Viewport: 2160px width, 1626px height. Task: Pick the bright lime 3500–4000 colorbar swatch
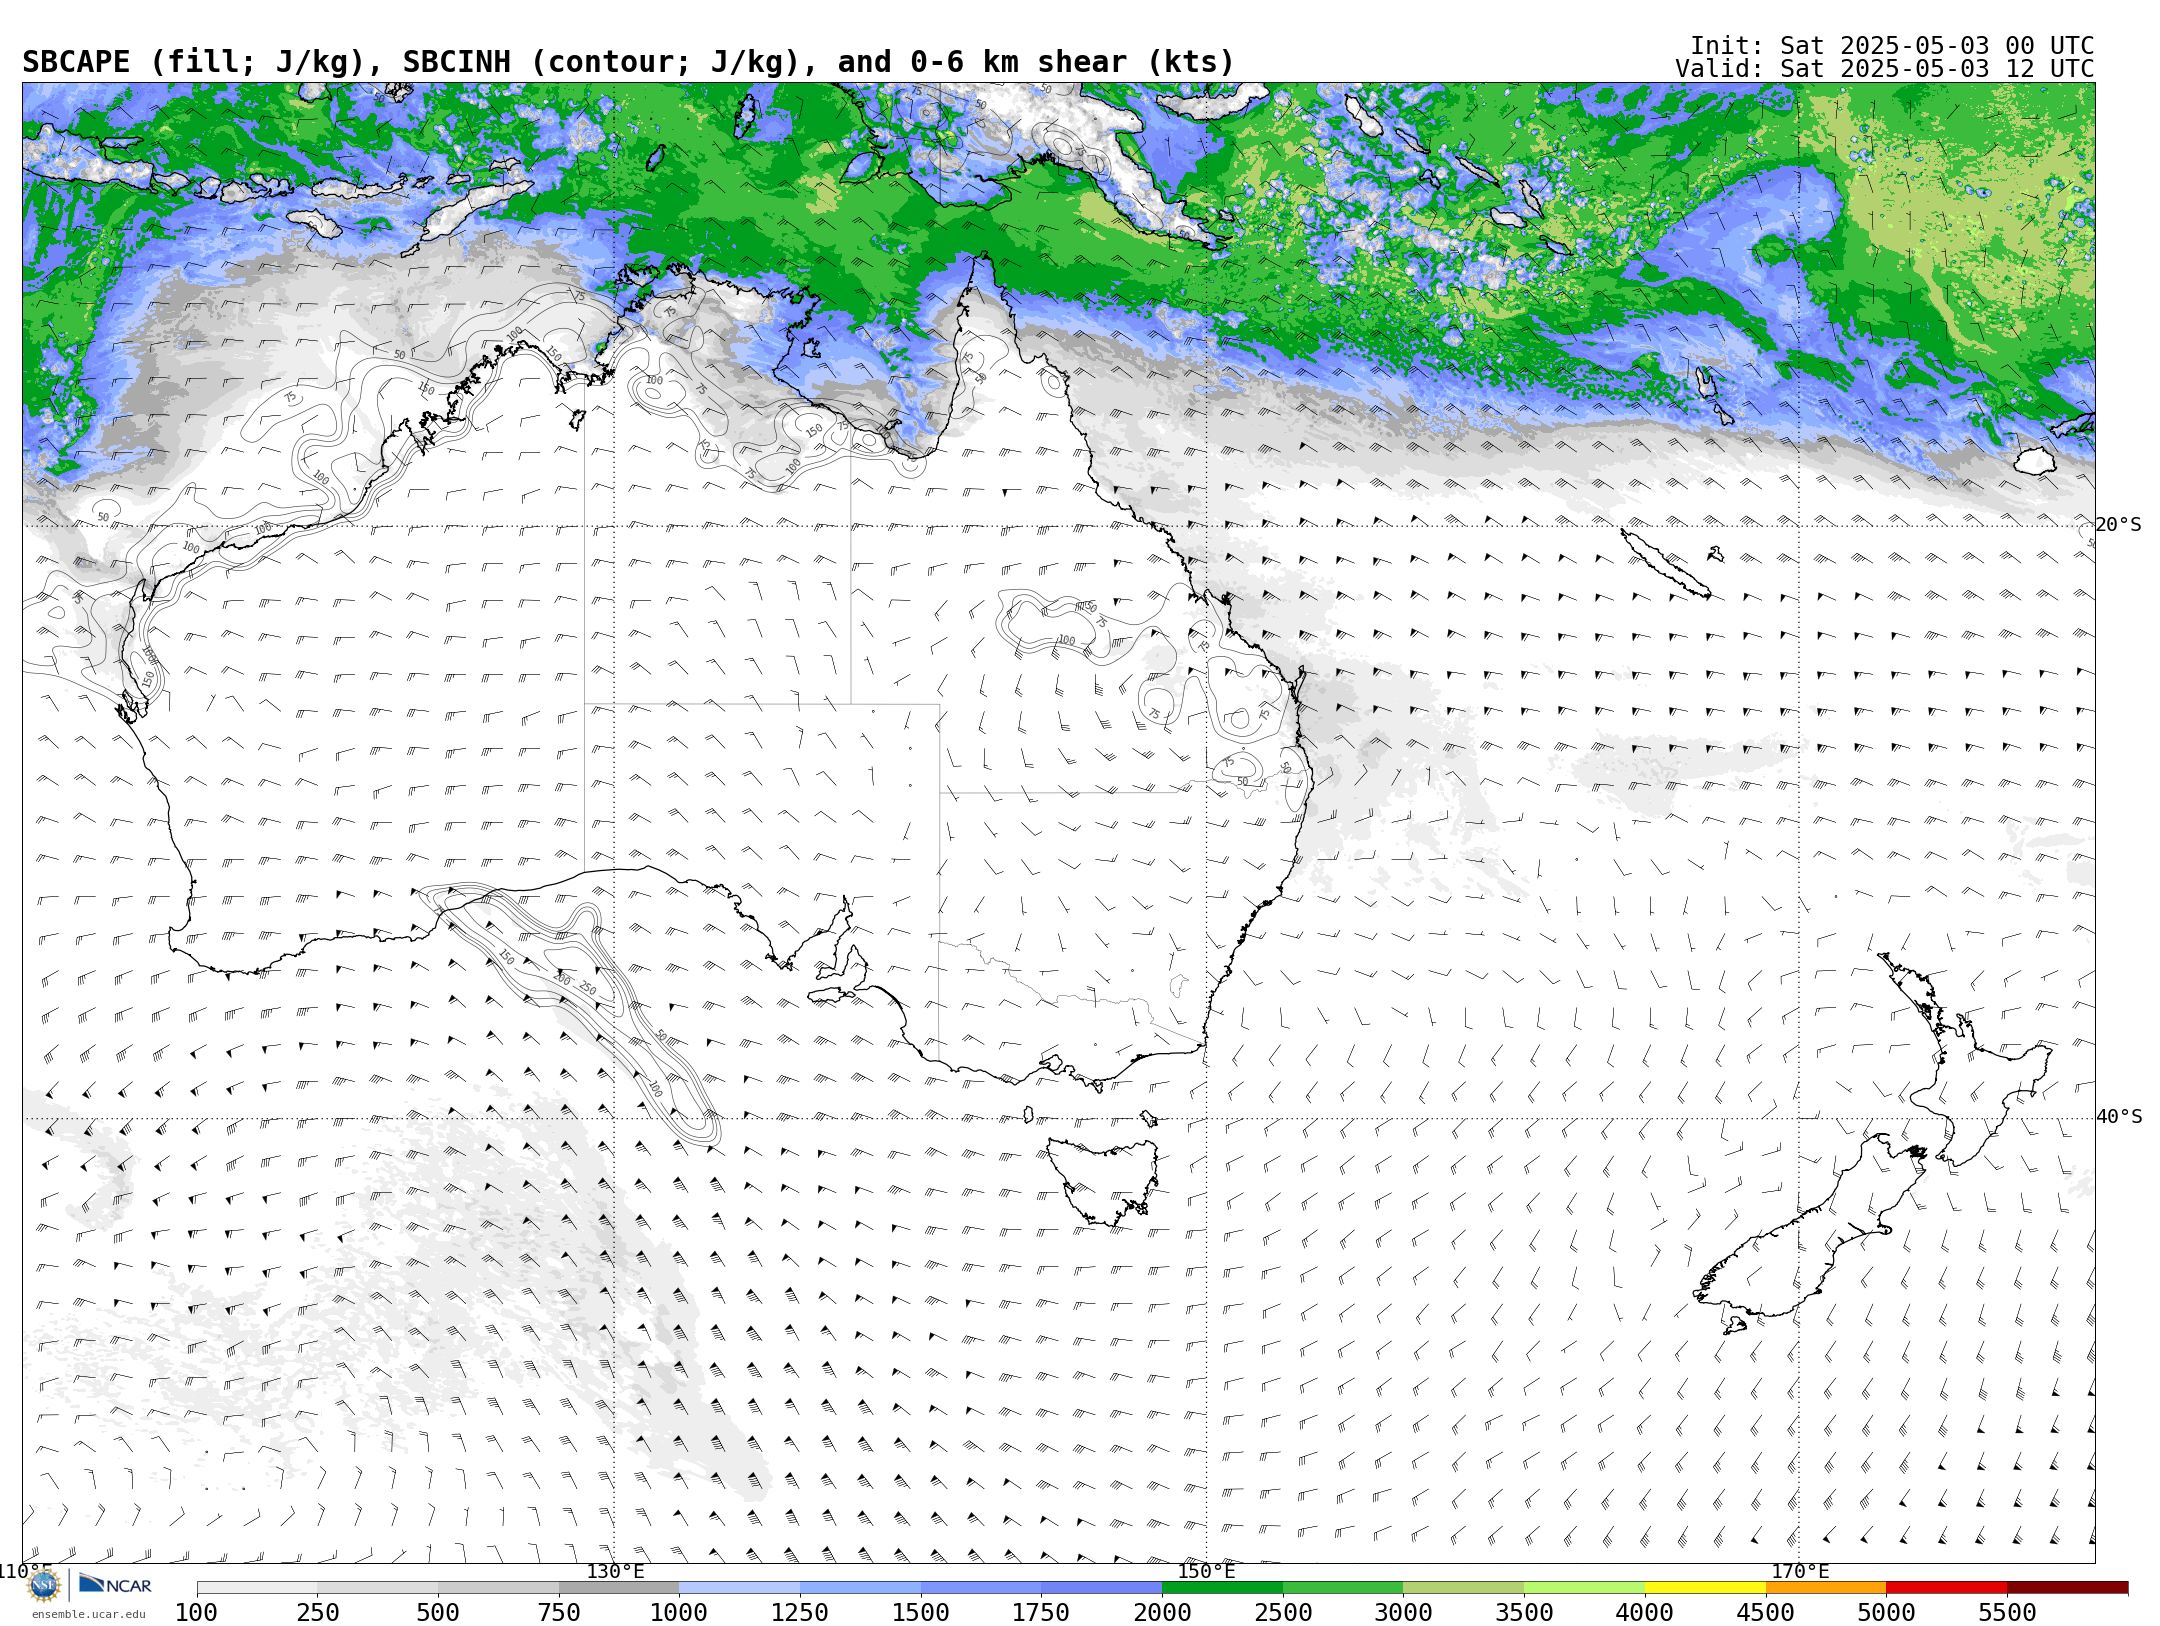pyautogui.click(x=1584, y=1588)
